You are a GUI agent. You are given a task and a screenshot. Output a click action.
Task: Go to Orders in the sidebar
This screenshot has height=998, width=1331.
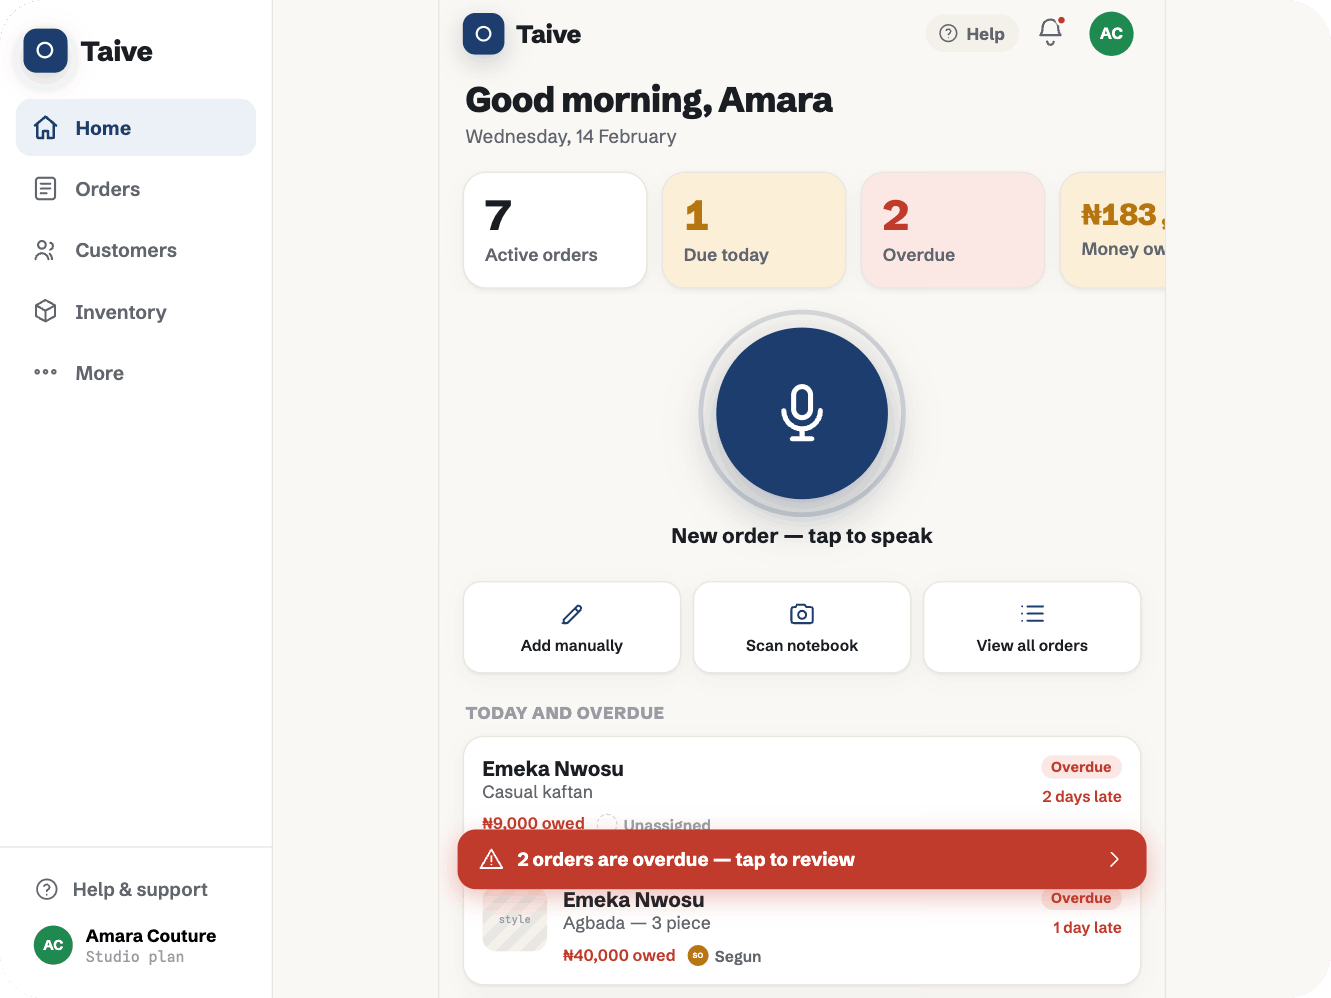click(136, 189)
